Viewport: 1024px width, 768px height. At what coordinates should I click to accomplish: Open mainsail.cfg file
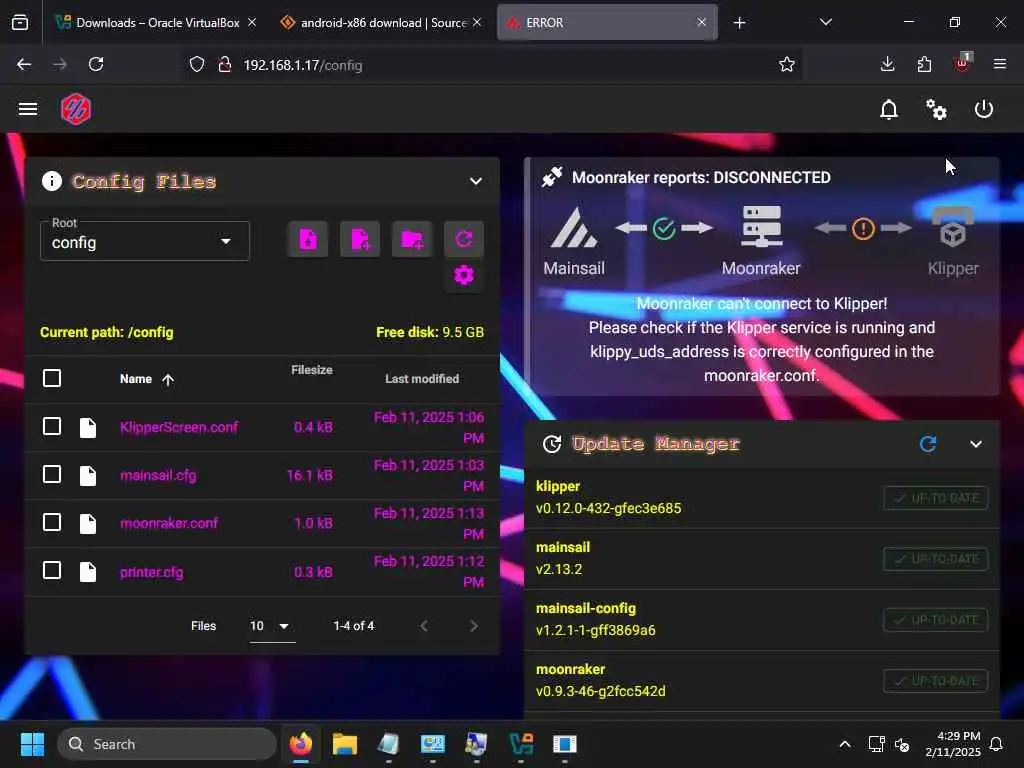[x=157, y=475]
